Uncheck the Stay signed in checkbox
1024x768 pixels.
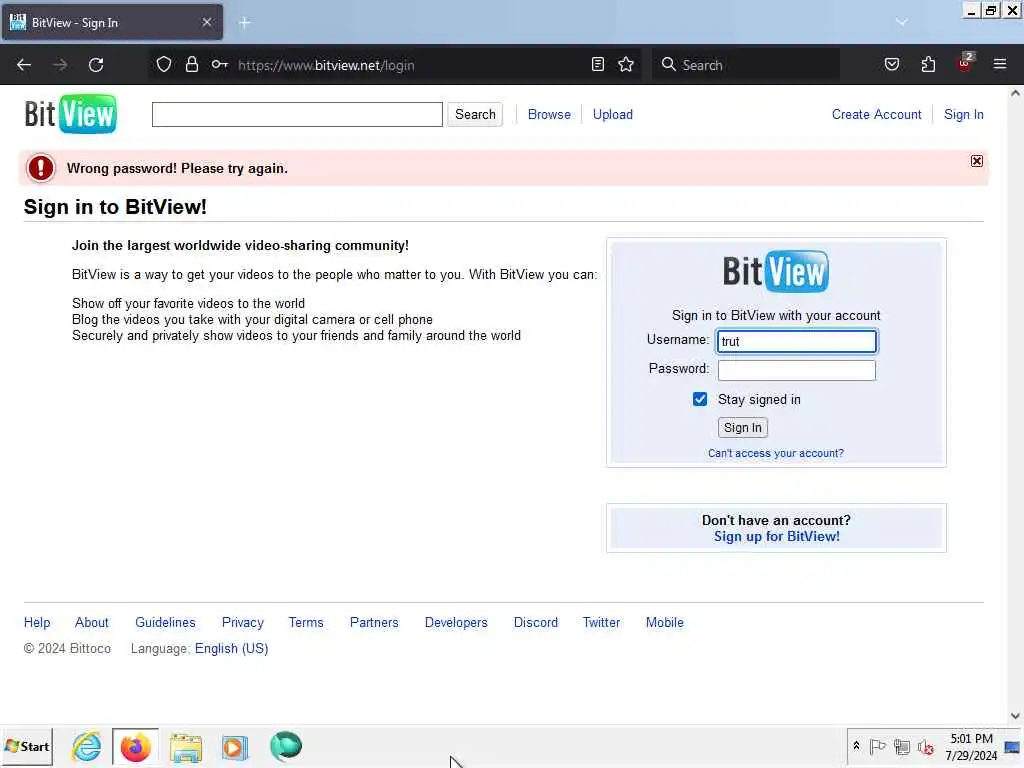[x=699, y=399]
